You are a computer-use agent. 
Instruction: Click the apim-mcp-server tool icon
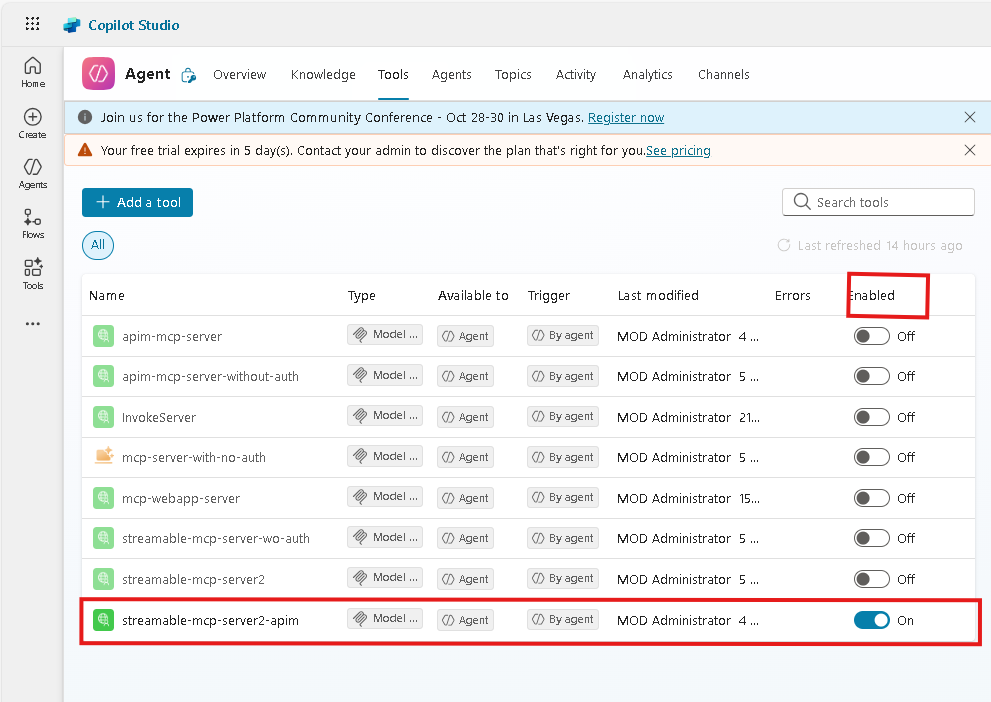pyautogui.click(x=103, y=336)
